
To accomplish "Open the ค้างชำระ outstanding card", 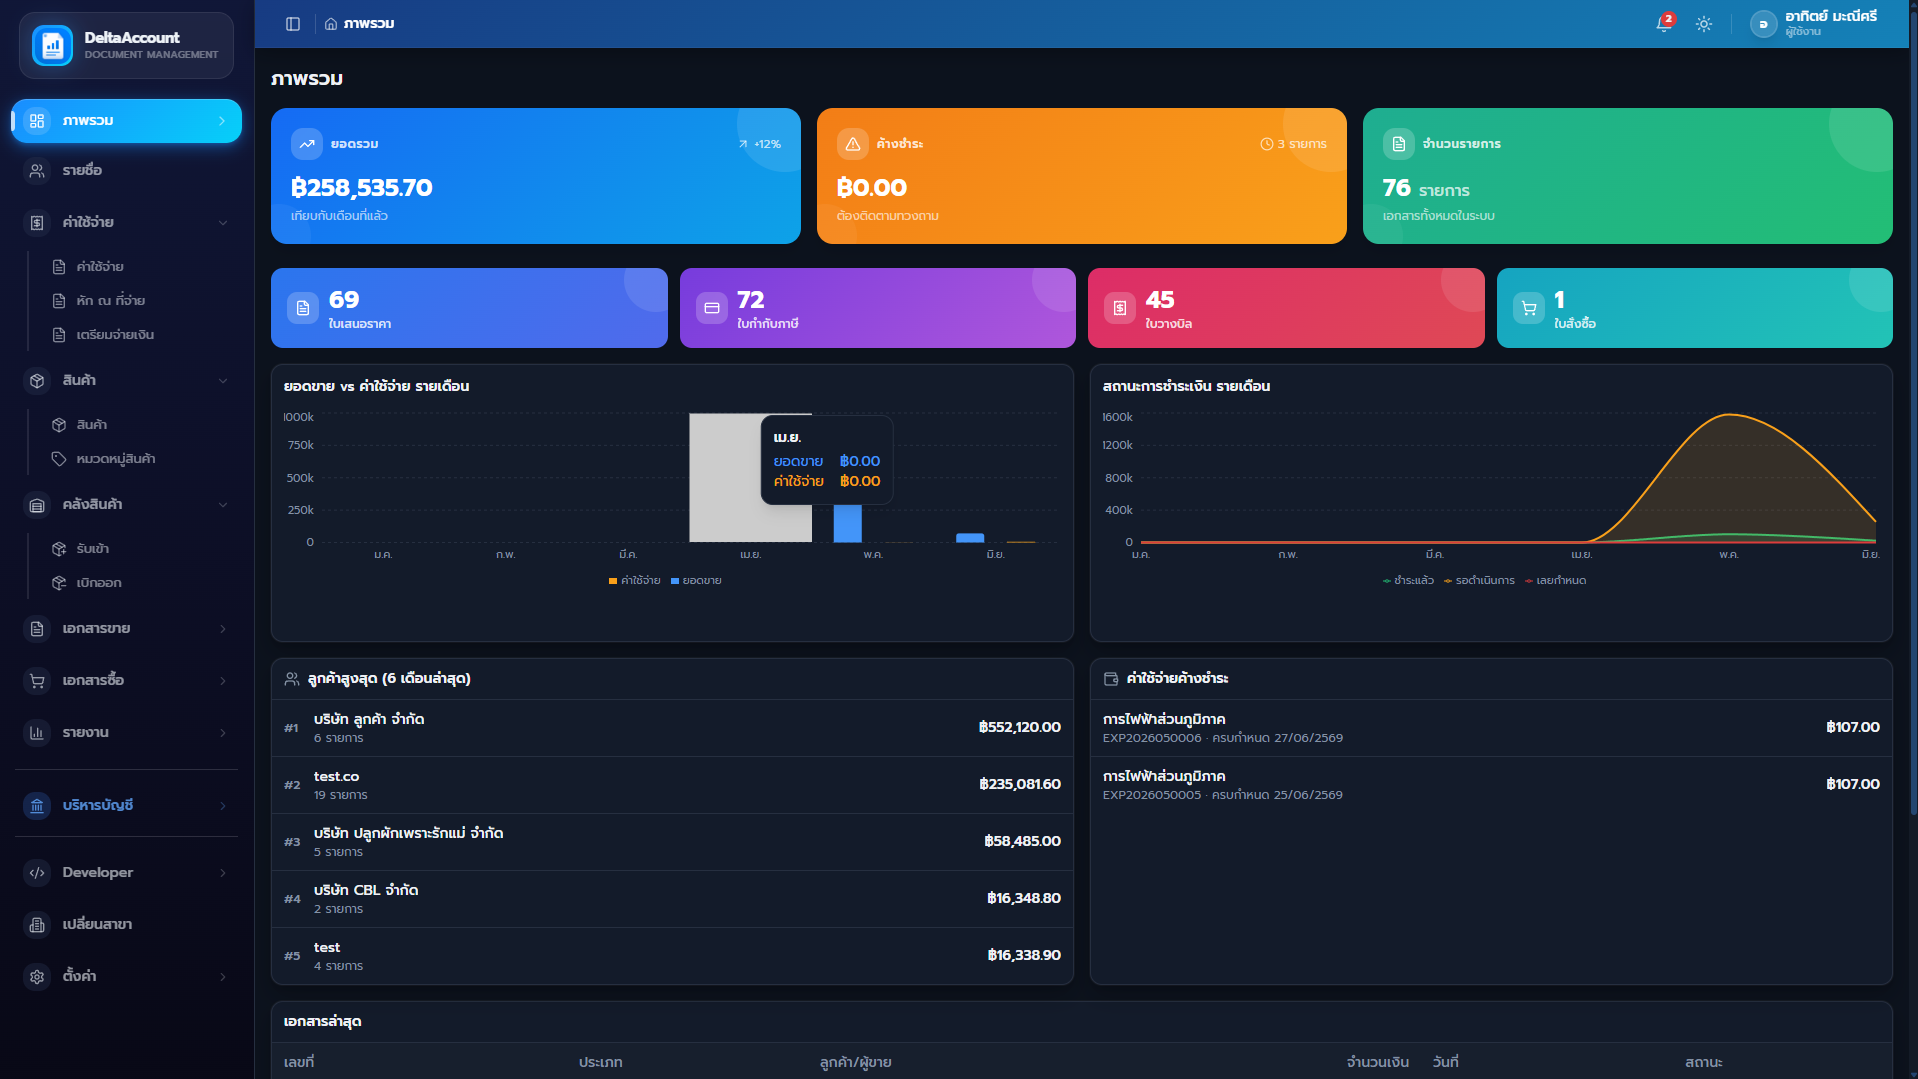I will click(x=1082, y=176).
